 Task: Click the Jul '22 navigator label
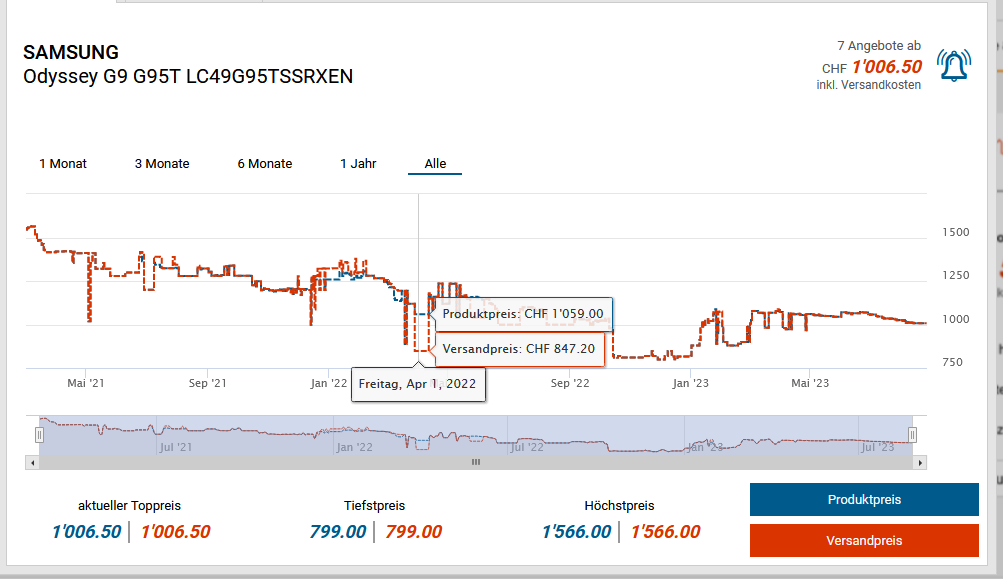(x=526, y=447)
